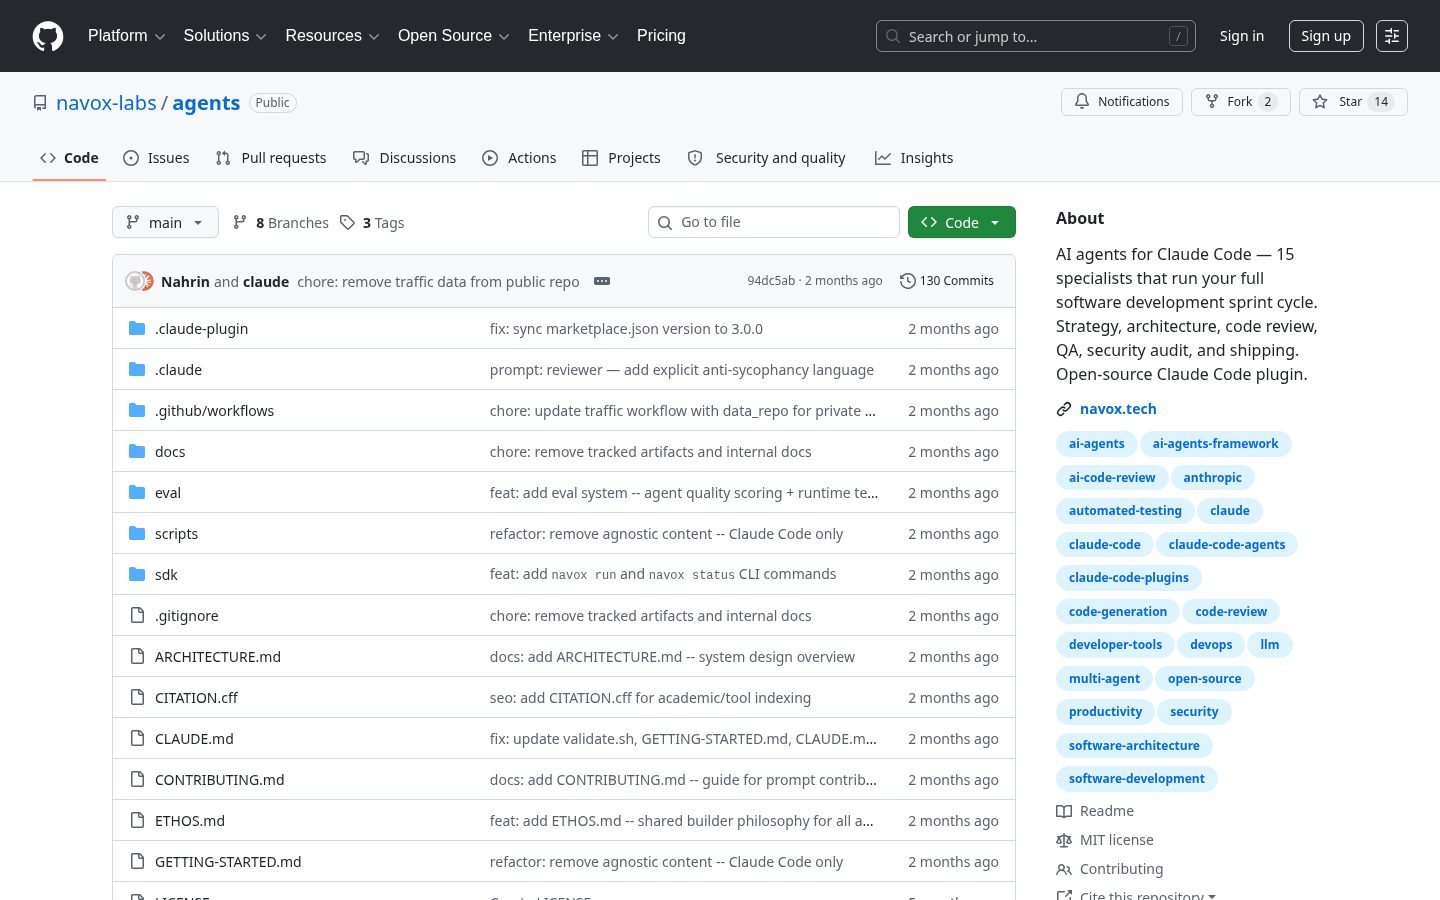Image resolution: width=1440 pixels, height=900 pixels.
Task: Expand the Enterprise menu
Action: (573, 36)
